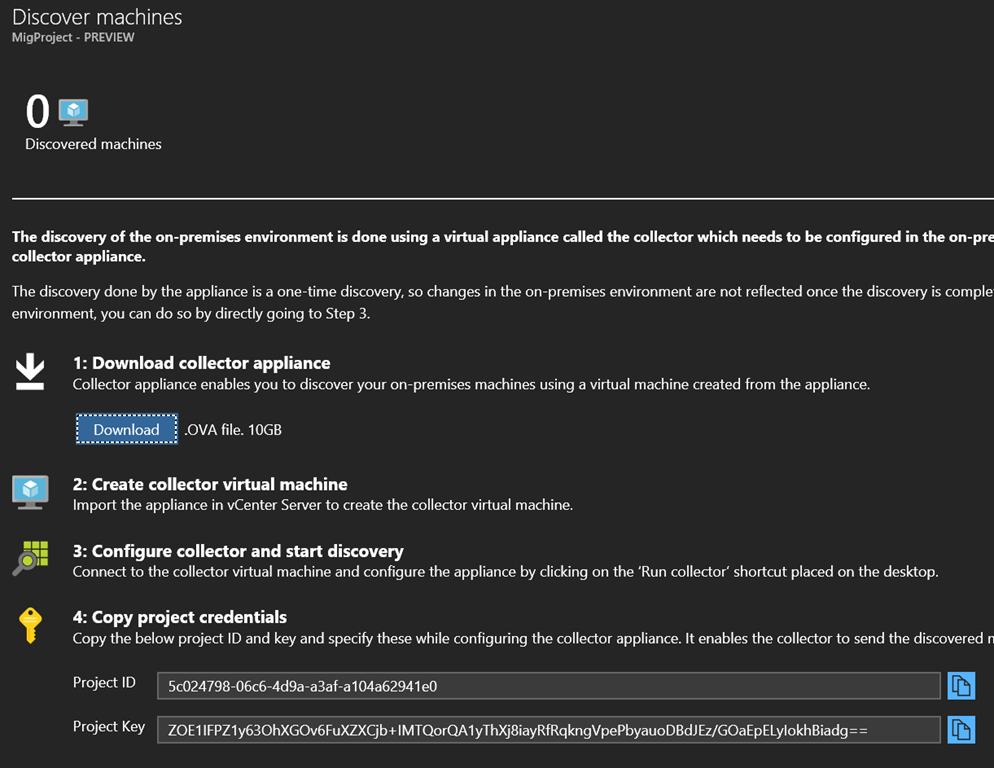Select the Project ID text field

[x=548, y=685]
